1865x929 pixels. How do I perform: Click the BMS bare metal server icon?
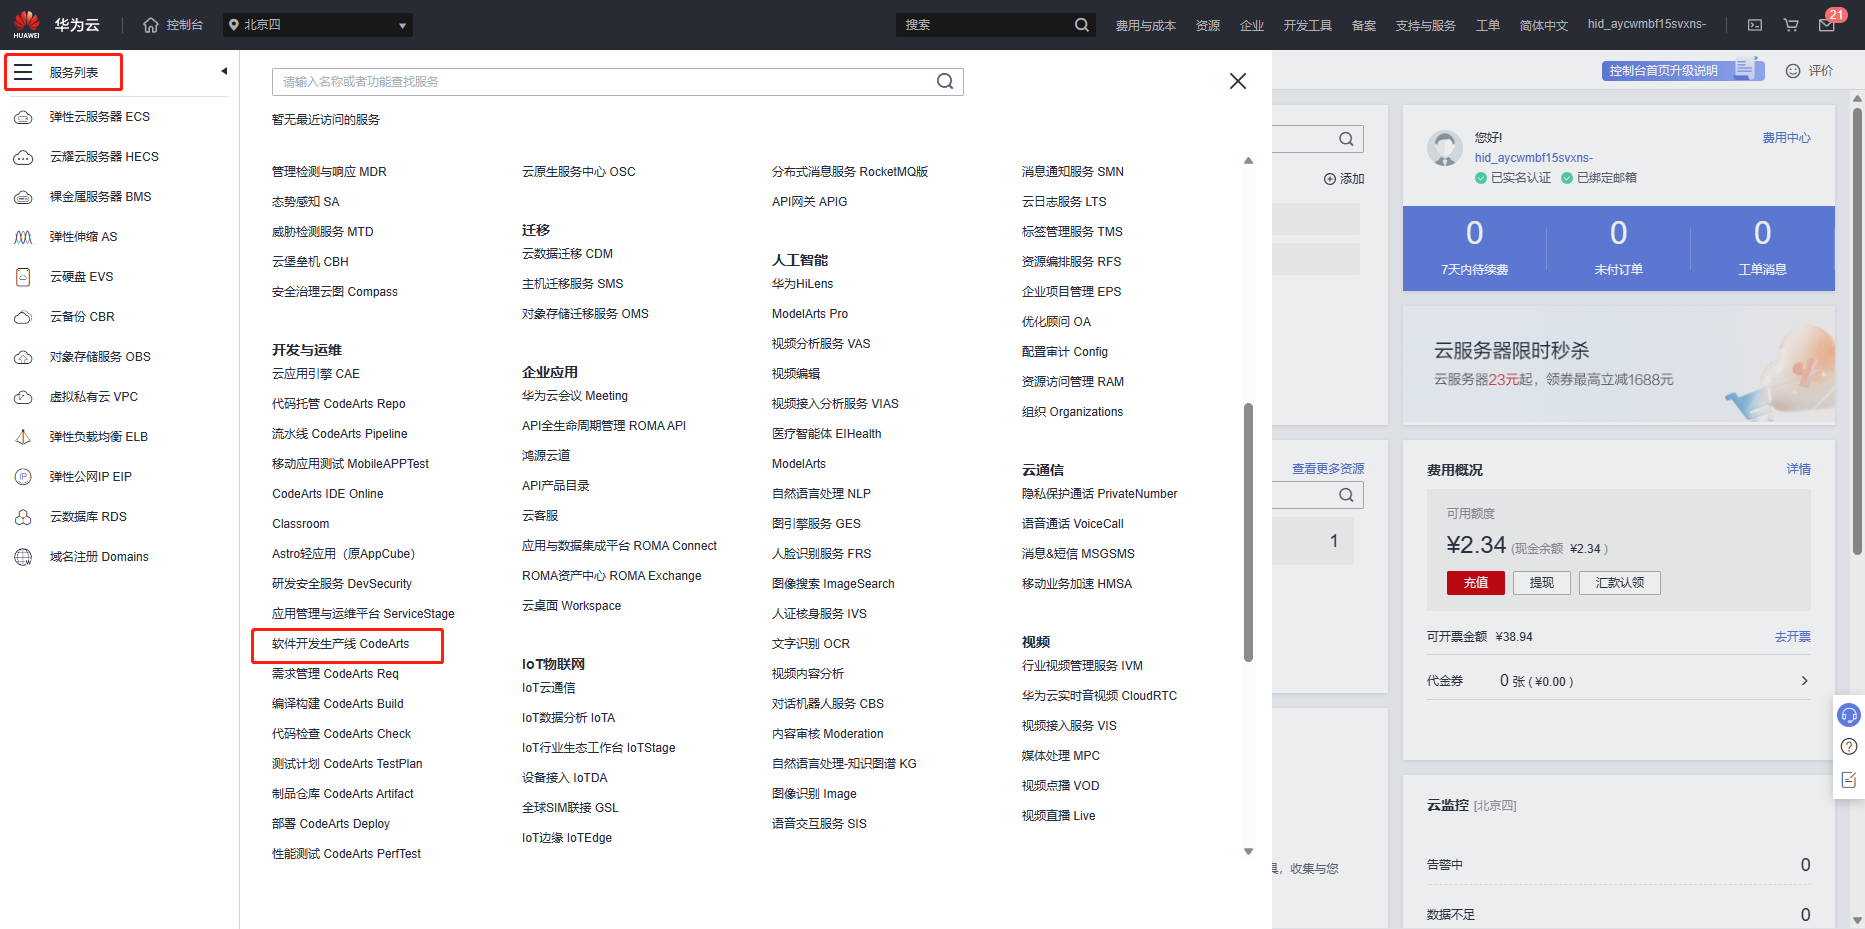23,197
